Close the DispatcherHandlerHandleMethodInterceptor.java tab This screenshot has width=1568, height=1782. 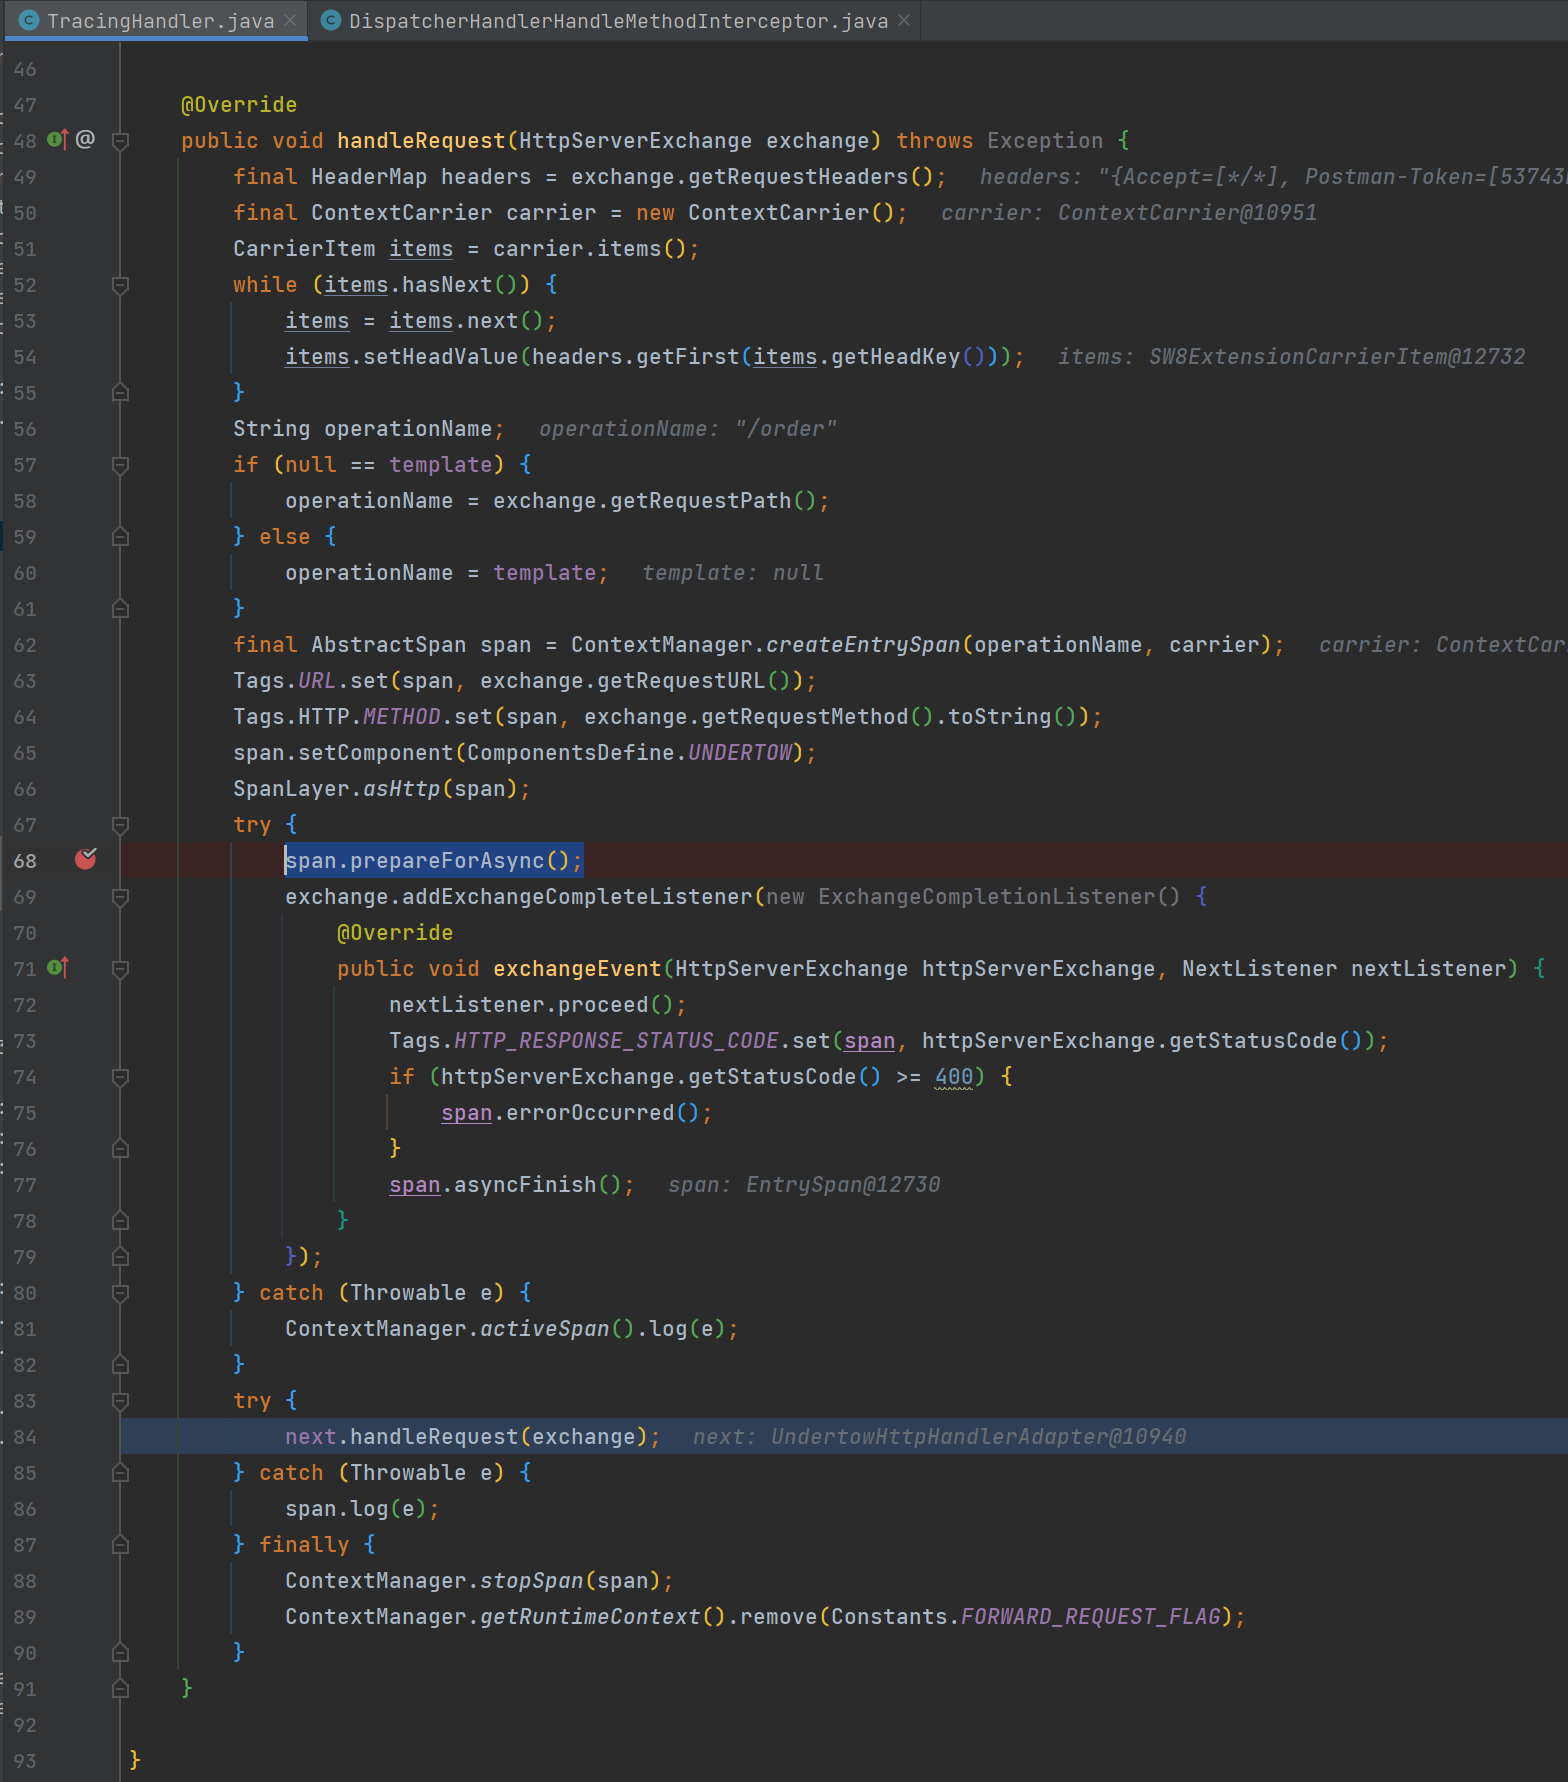tap(904, 20)
